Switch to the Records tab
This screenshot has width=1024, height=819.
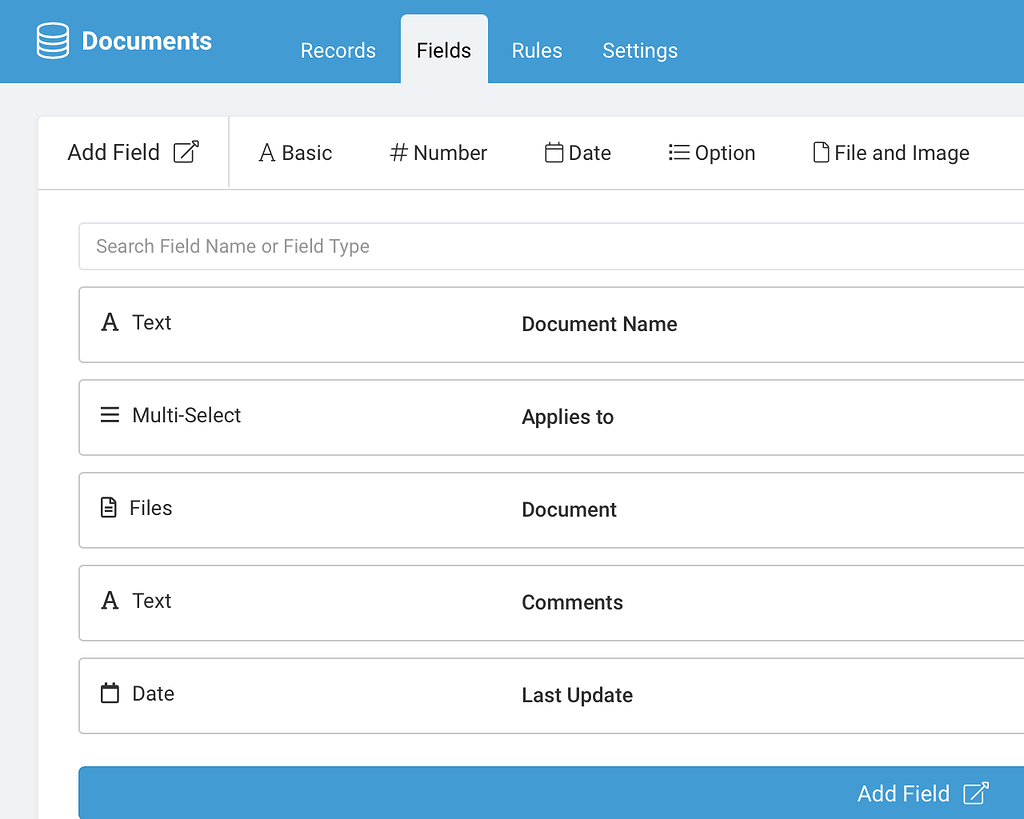(x=338, y=50)
